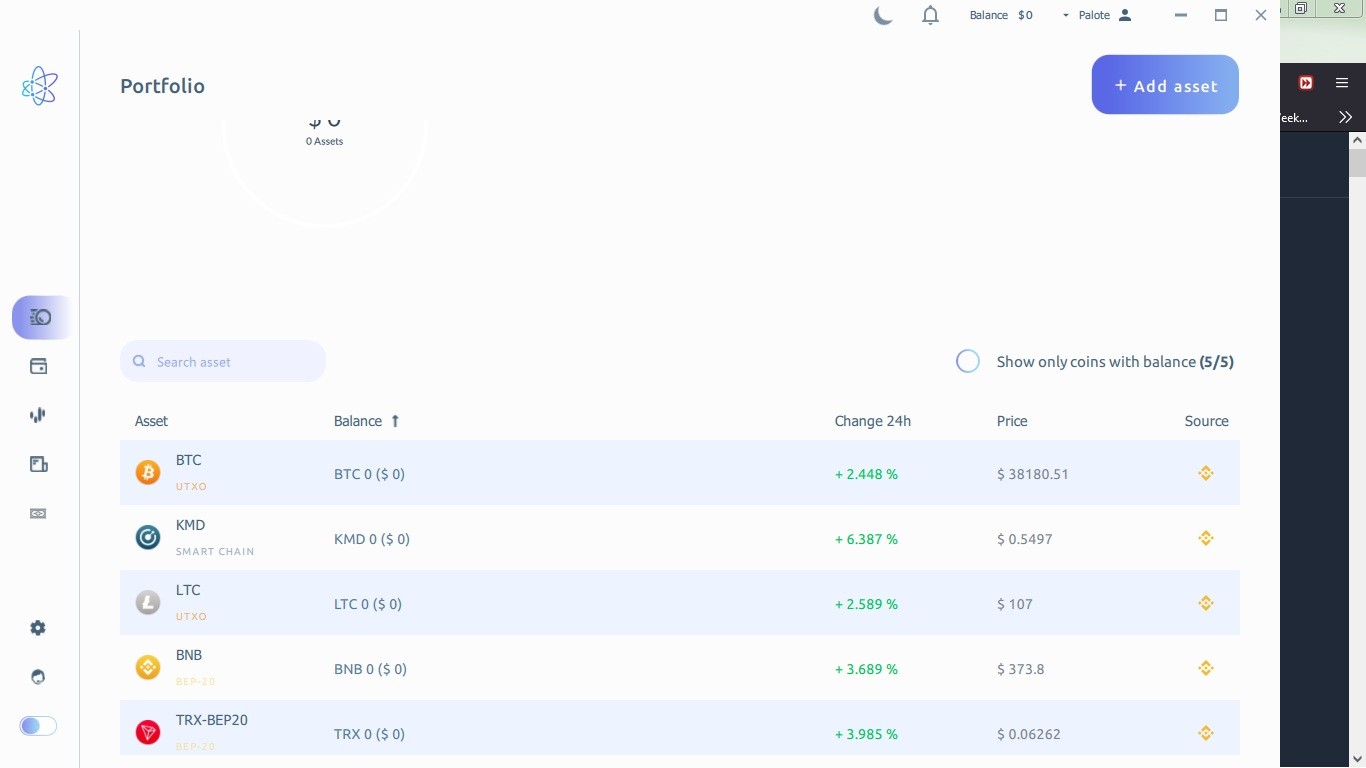Sort by the Asset column header

point(151,421)
